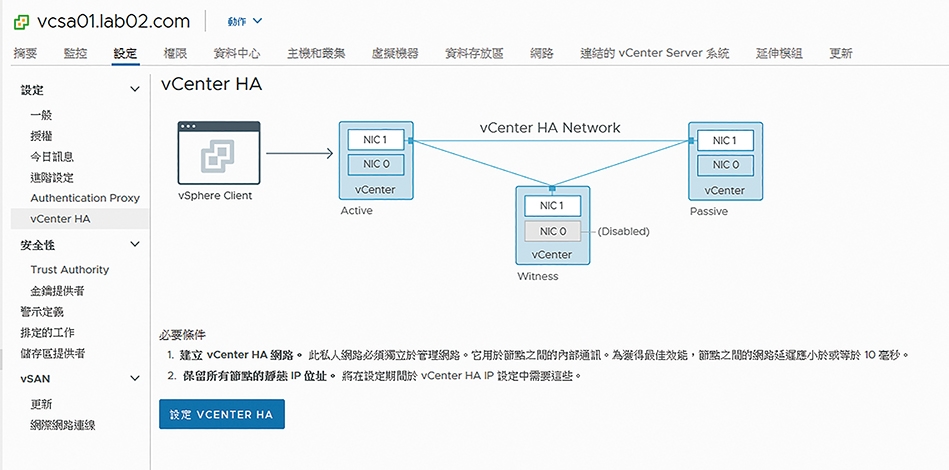This screenshot has width=949, height=470.
Task: Open the 虛擬機器 tab
Action: (395, 53)
